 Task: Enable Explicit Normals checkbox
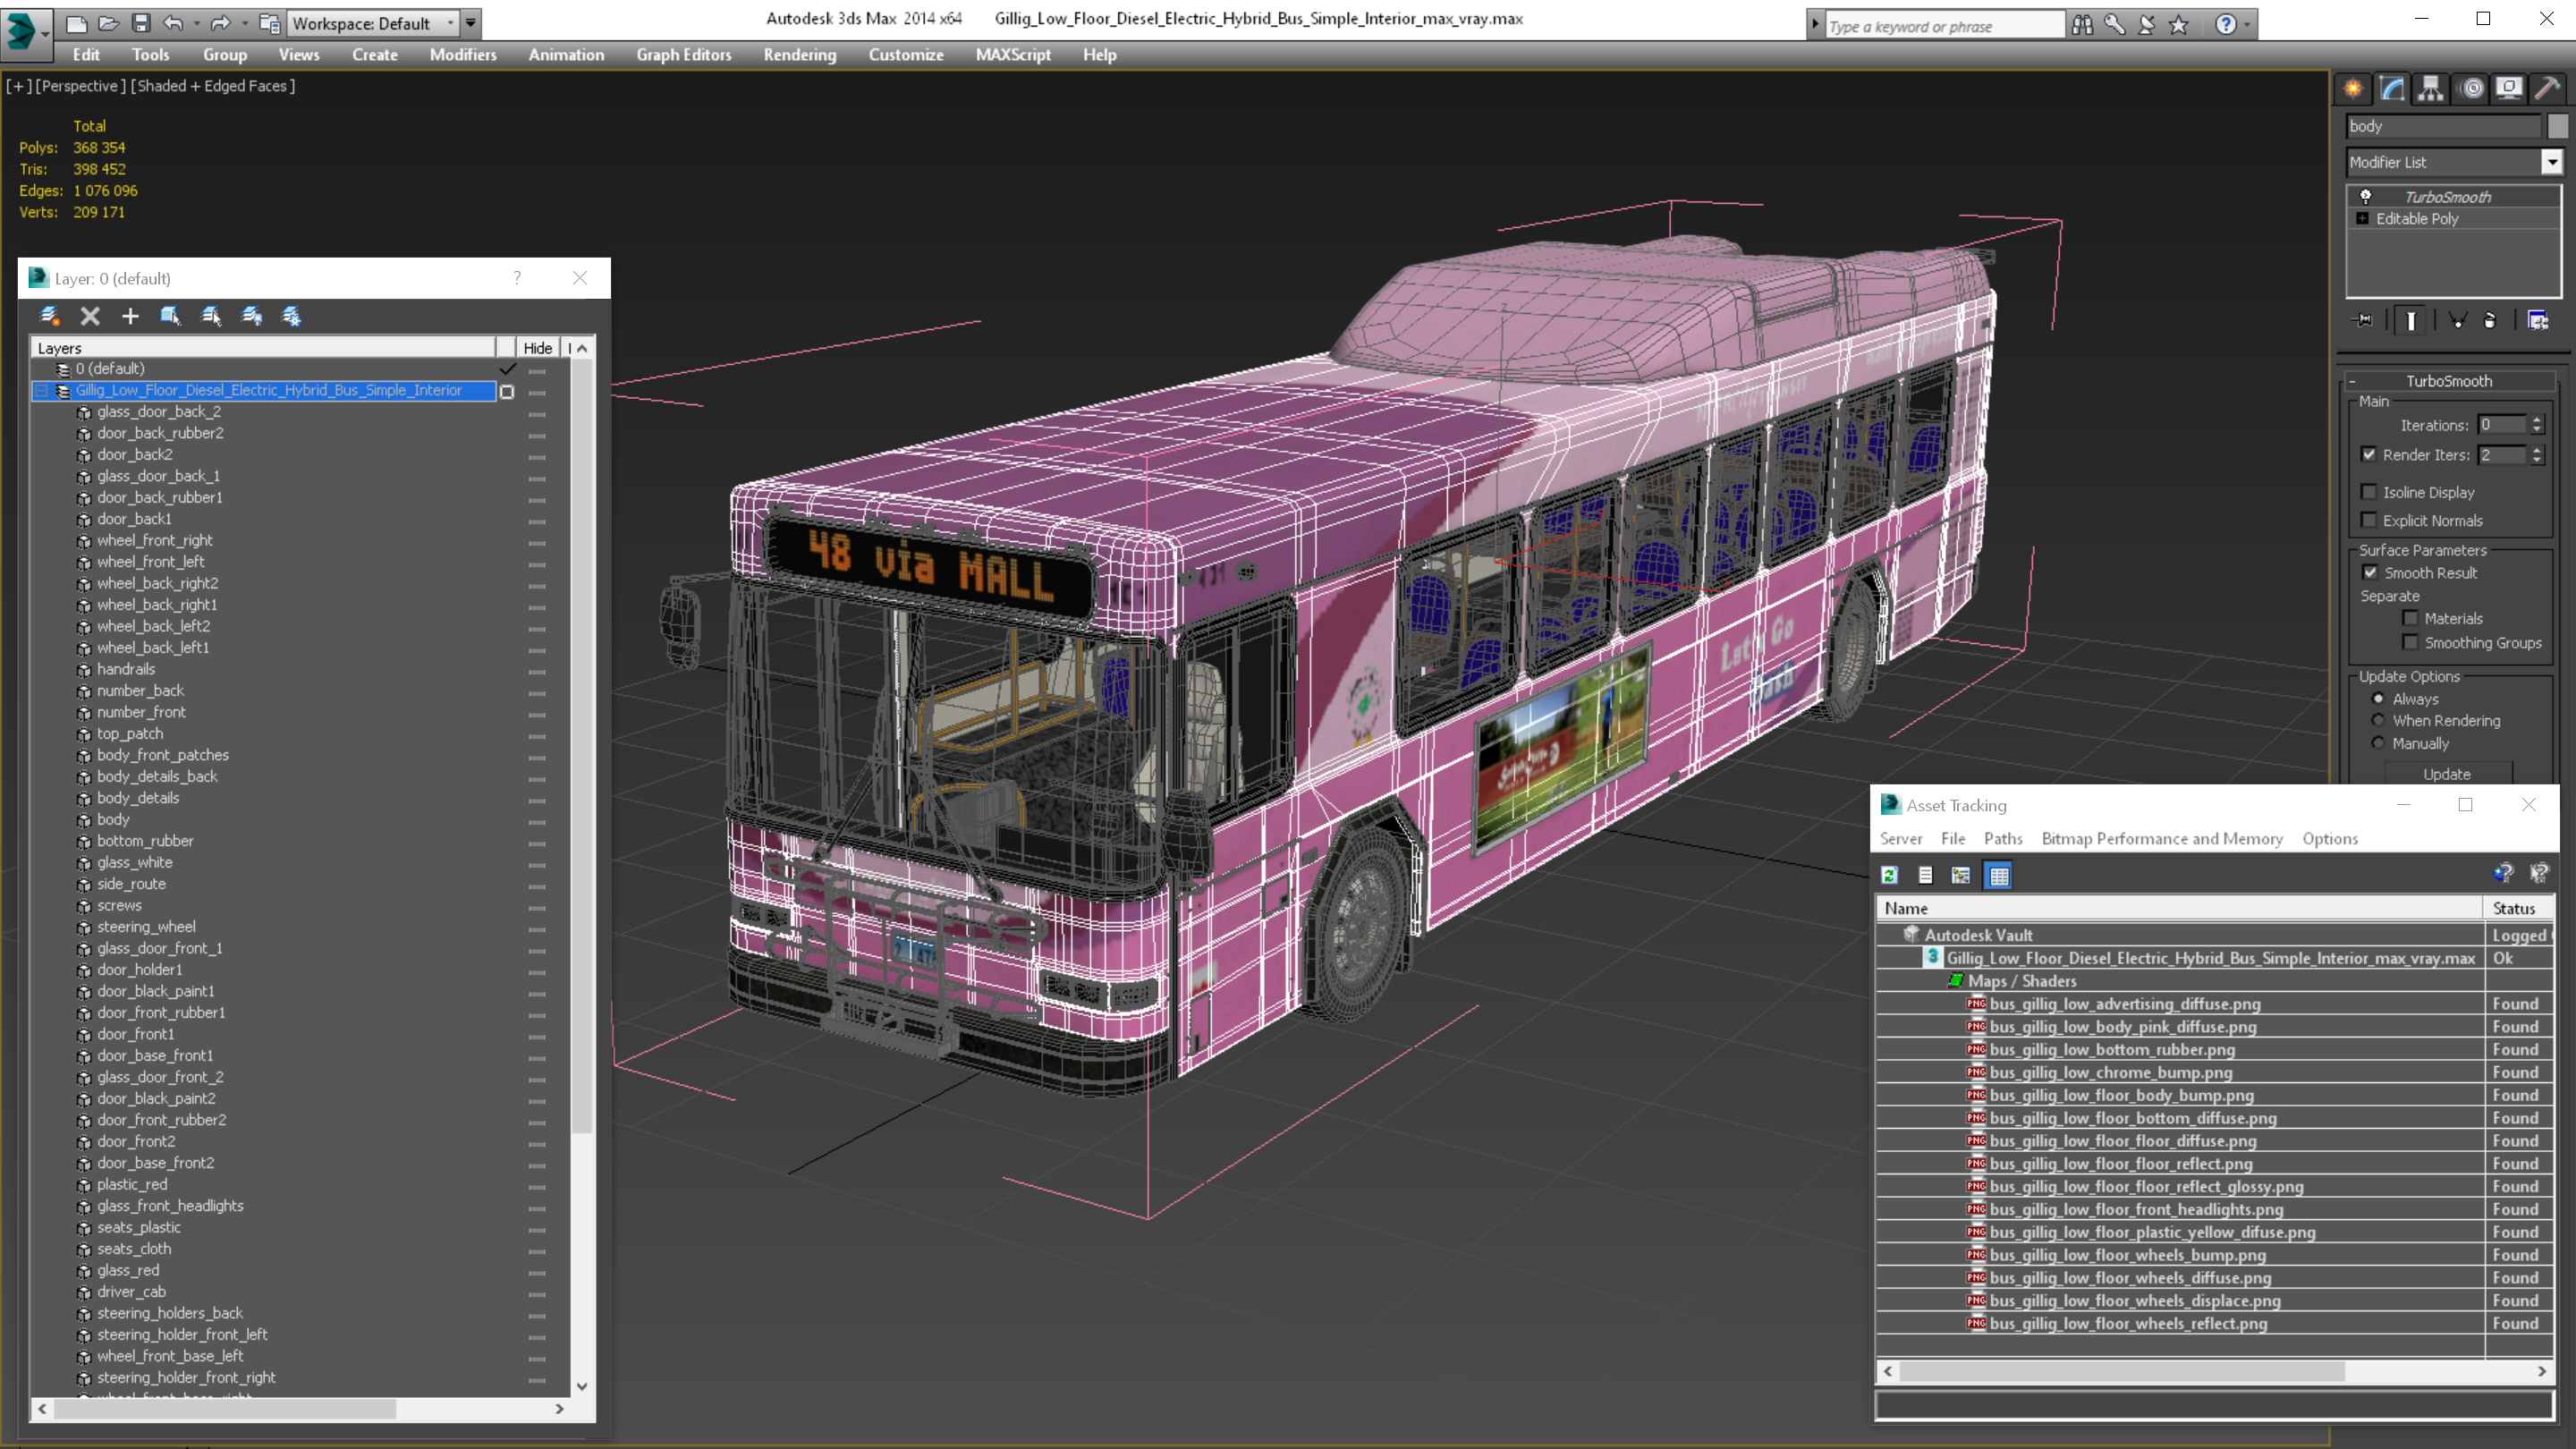coord(2369,520)
